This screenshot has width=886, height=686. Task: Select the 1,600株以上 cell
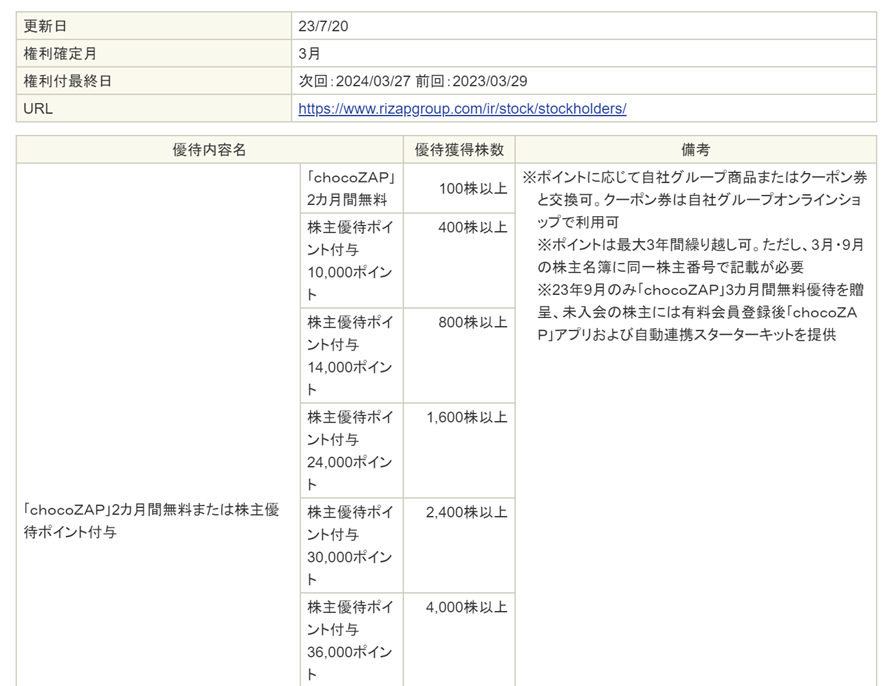pyautogui.click(x=459, y=450)
